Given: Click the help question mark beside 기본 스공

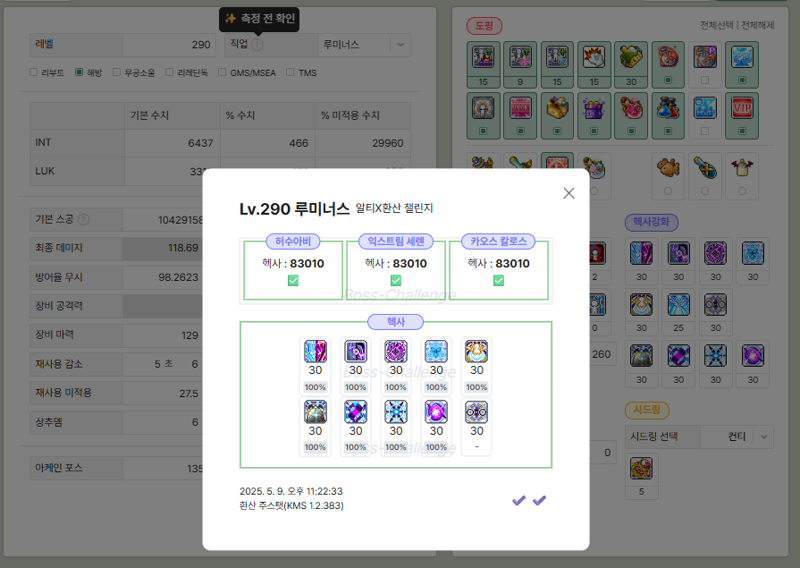Looking at the screenshot, I should tap(84, 219).
